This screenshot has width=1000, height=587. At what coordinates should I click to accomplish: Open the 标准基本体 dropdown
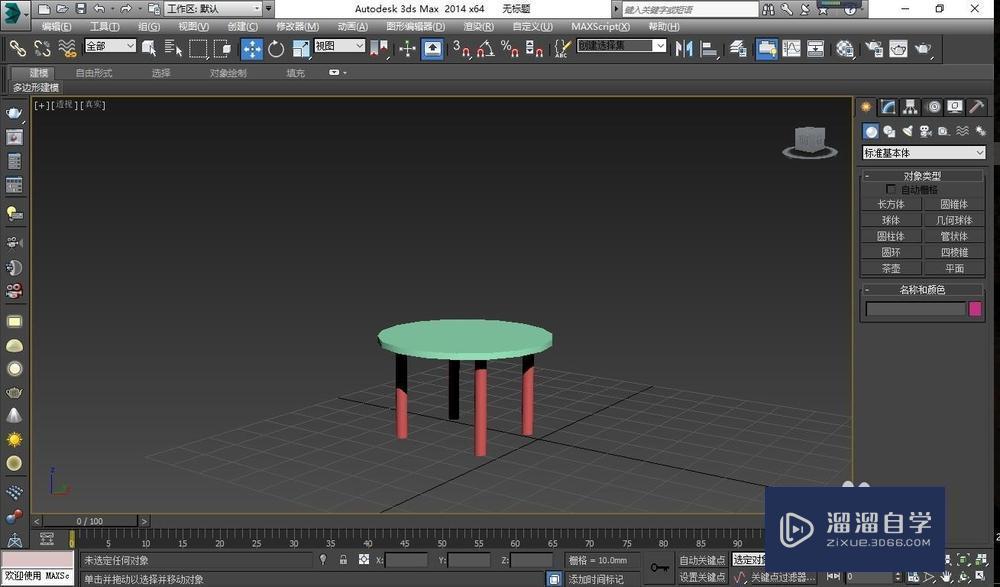(922, 152)
